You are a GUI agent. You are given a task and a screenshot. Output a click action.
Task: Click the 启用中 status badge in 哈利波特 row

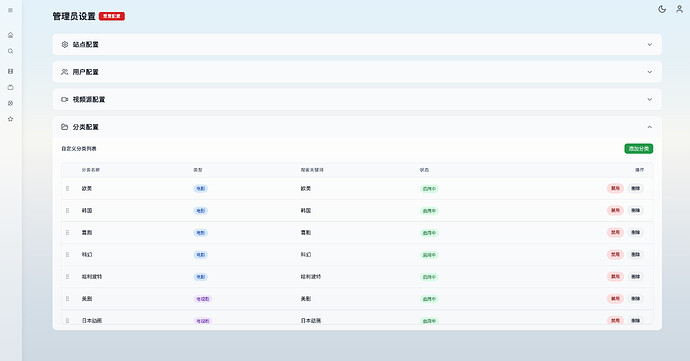[x=429, y=277]
